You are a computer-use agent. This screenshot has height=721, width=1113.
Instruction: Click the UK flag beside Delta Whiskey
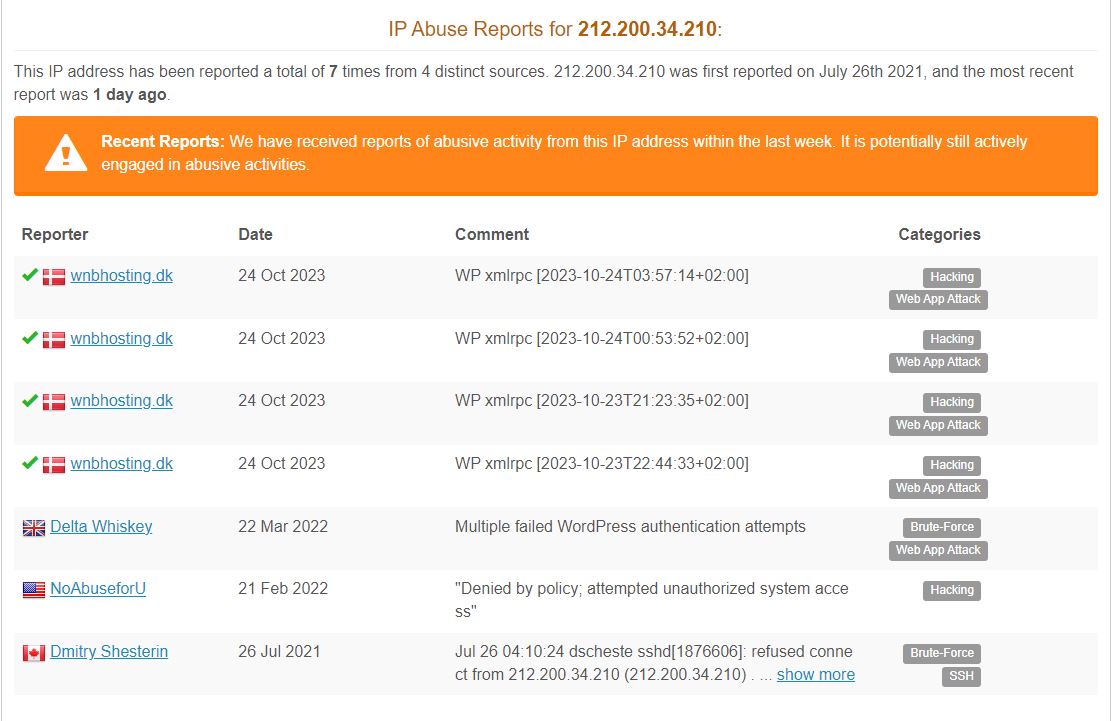click(x=33, y=527)
